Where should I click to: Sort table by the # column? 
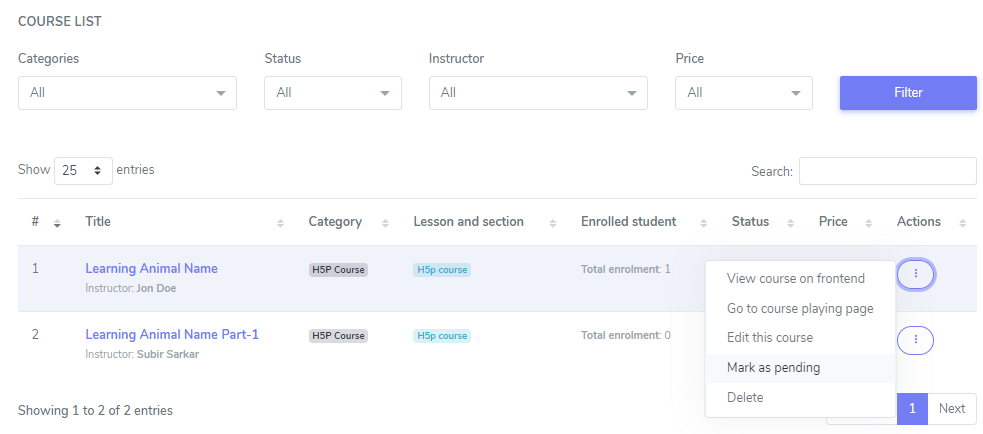pos(57,223)
